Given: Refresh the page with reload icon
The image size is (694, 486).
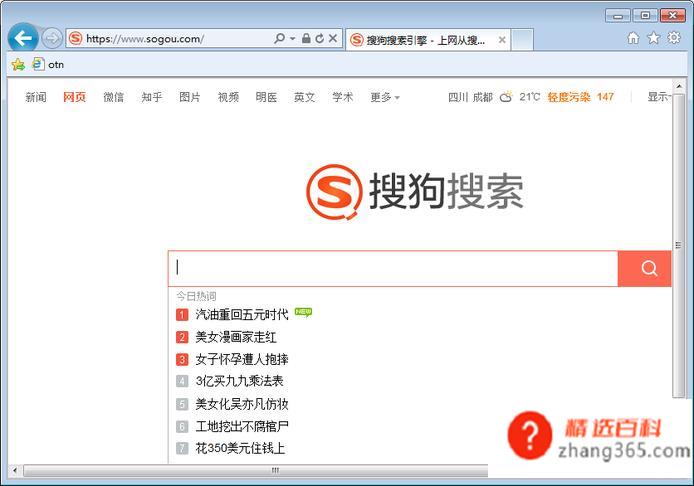Looking at the screenshot, I should [x=320, y=39].
